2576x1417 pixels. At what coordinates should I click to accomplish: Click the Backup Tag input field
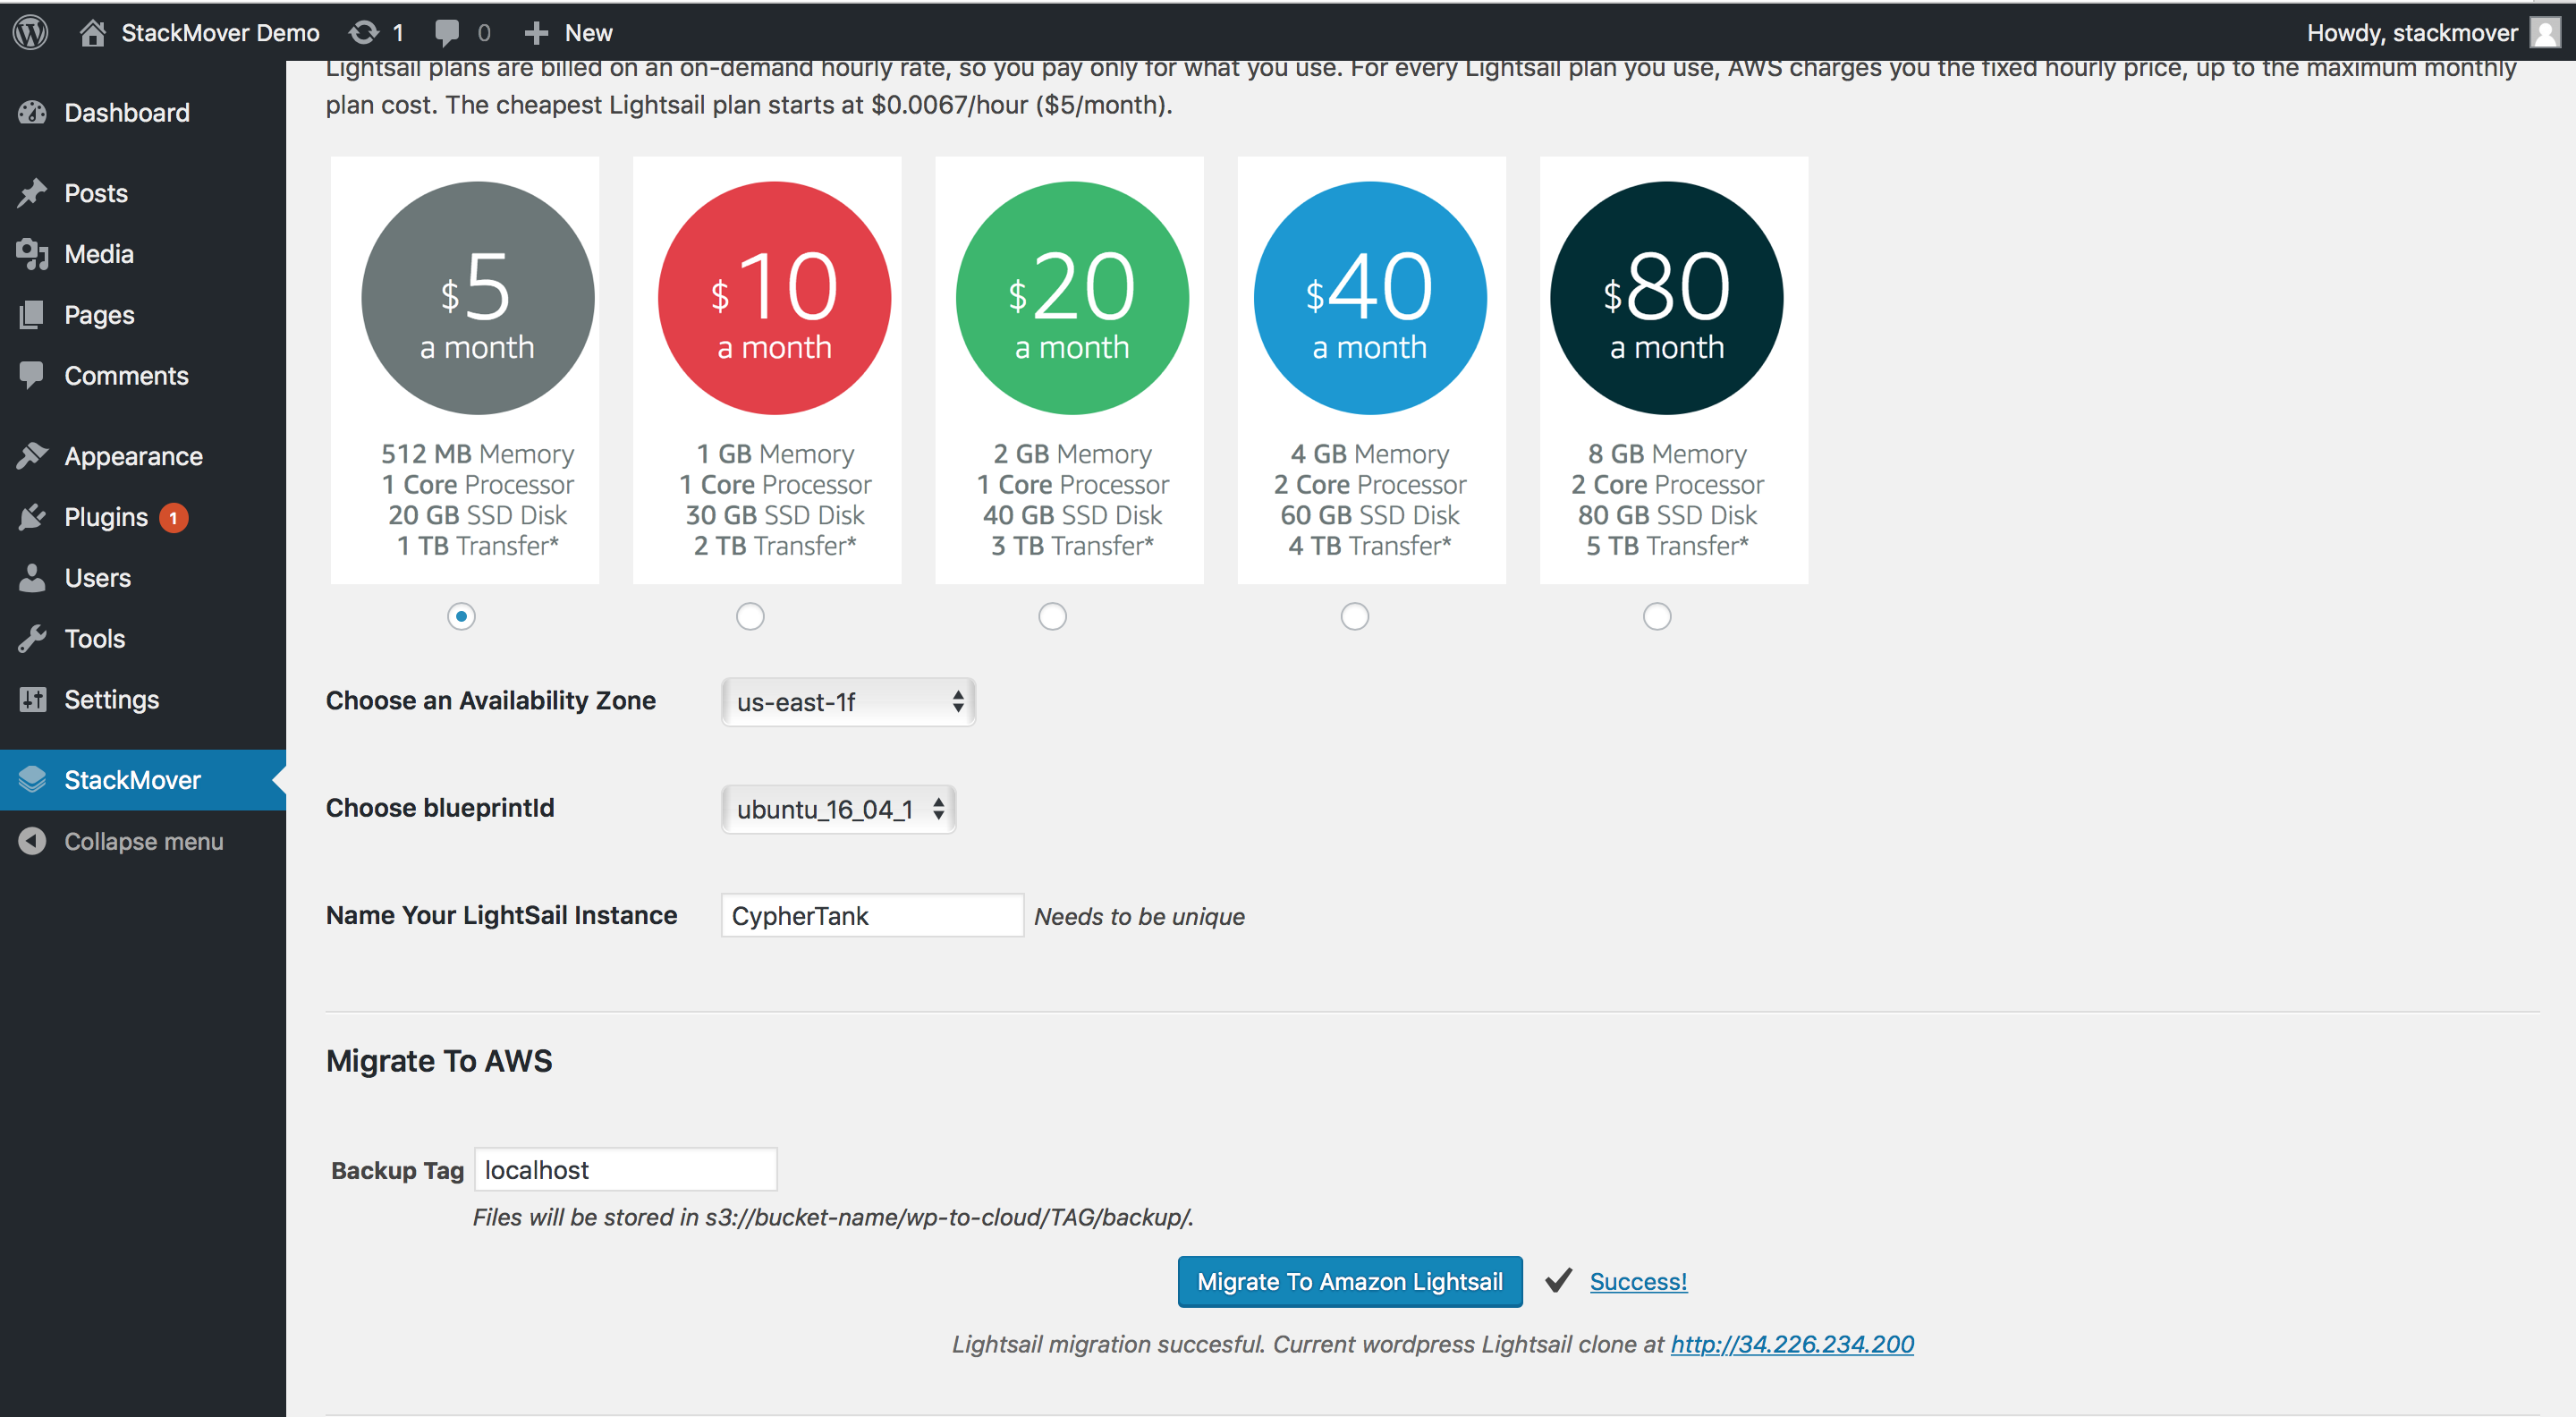coord(625,1169)
